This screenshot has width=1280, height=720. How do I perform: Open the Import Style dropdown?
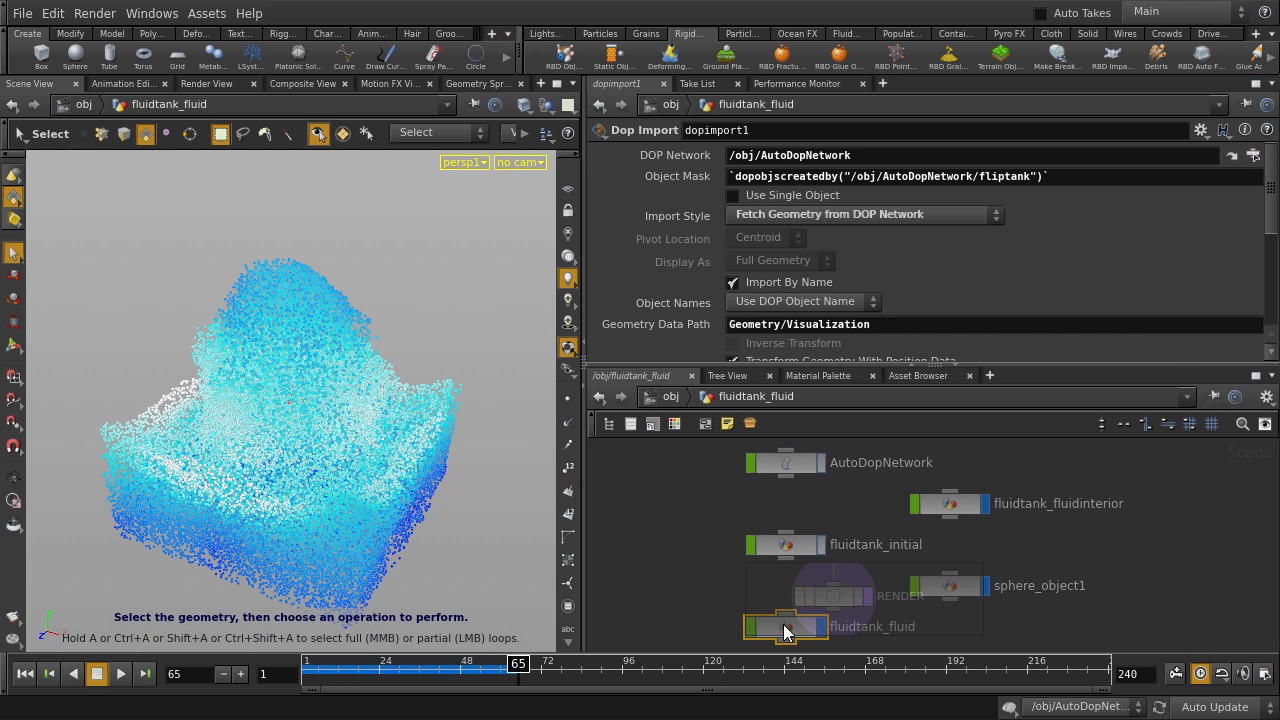[866, 215]
